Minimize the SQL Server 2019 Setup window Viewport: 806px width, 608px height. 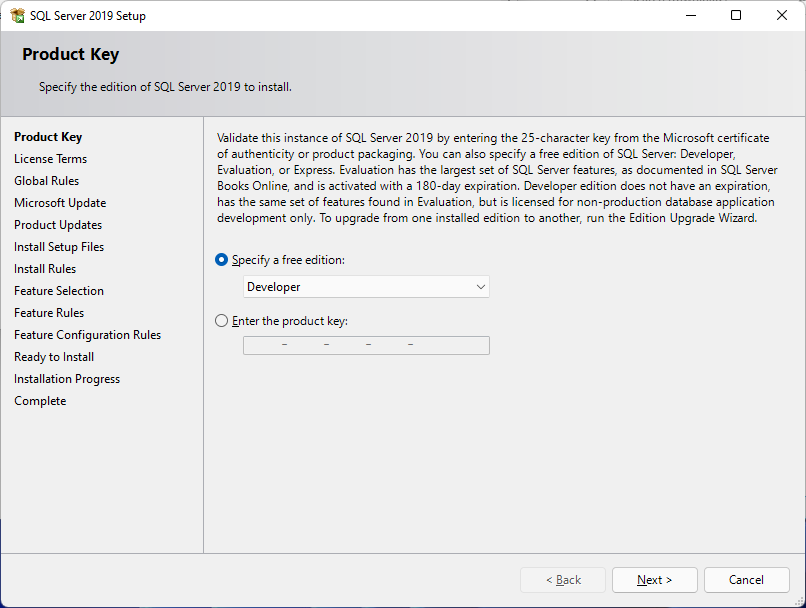pyautogui.click(x=691, y=15)
